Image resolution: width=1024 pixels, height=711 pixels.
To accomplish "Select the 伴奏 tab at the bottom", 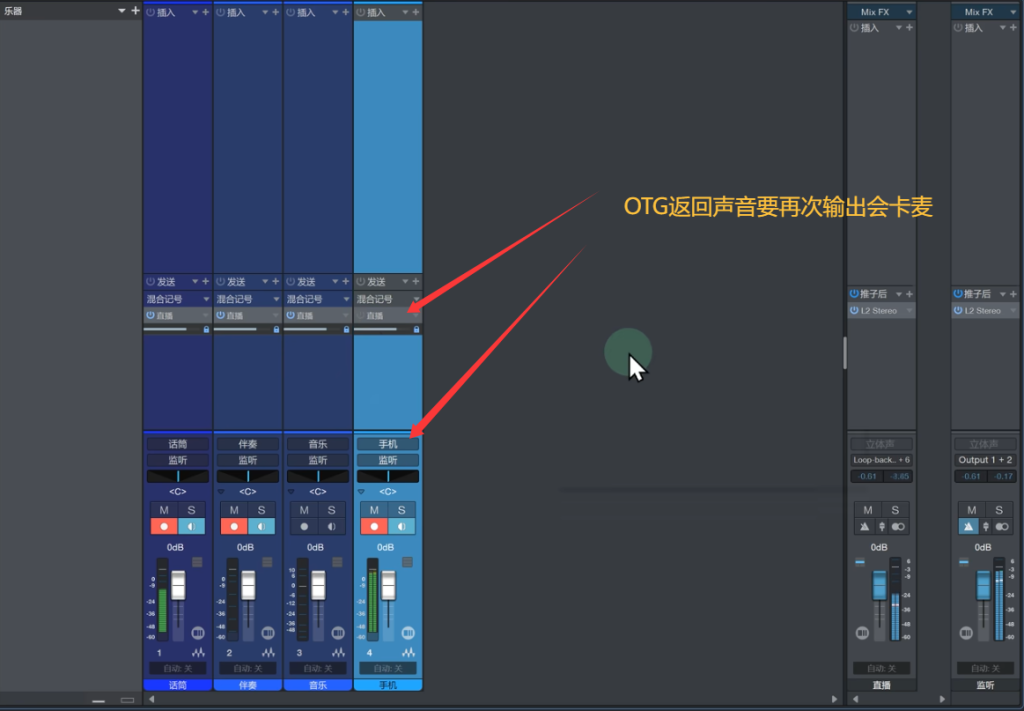I will [x=248, y=685].
